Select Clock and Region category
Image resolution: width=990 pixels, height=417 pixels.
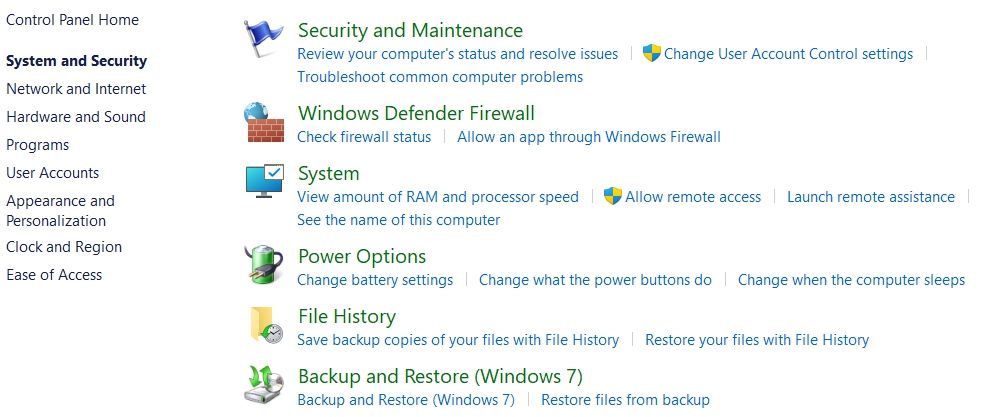(x=64, y=247)
